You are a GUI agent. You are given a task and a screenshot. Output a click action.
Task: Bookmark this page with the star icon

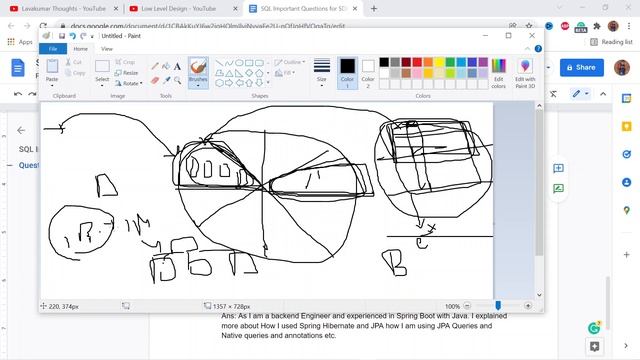click(529, 26)
